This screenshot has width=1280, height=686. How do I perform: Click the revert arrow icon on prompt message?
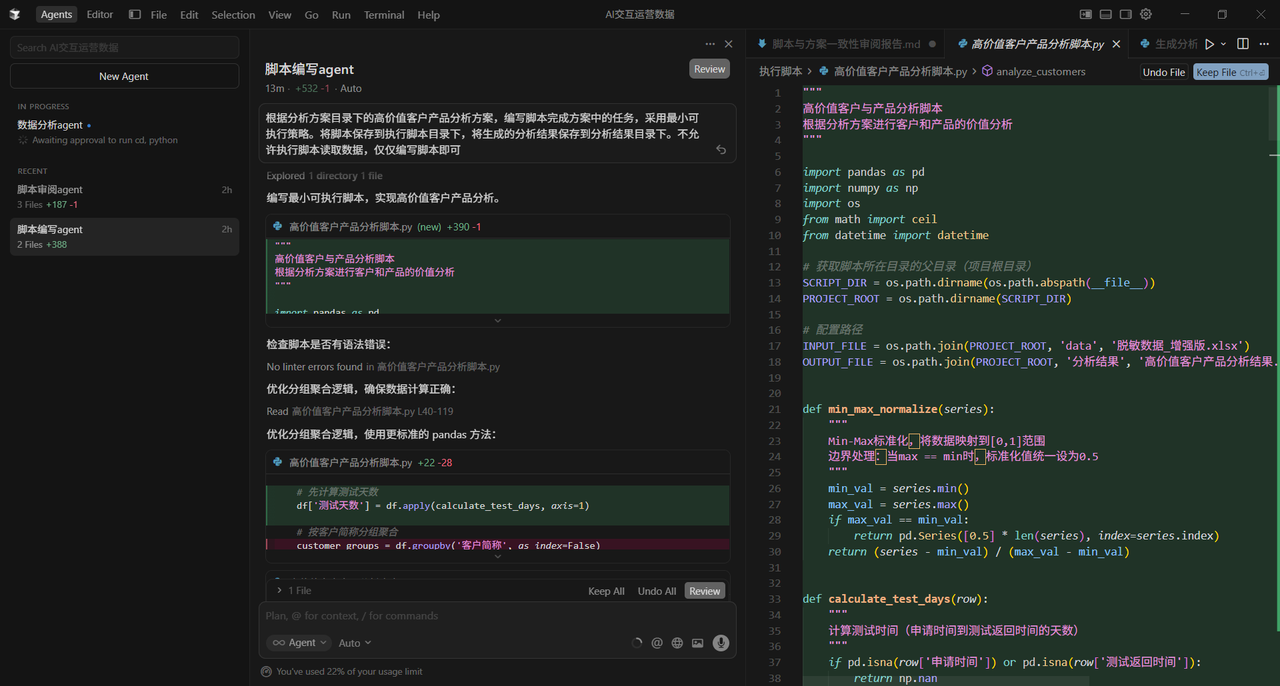(x=721, y=150)
